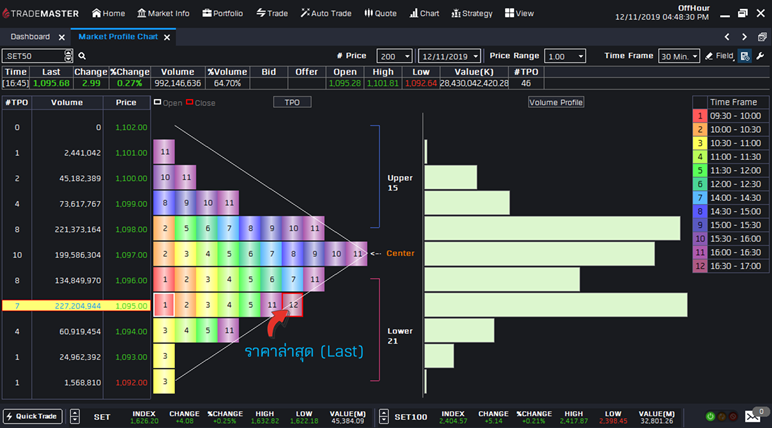
Task: Close the Market Profile Chart tab
Action: click(x=167, y=37)
